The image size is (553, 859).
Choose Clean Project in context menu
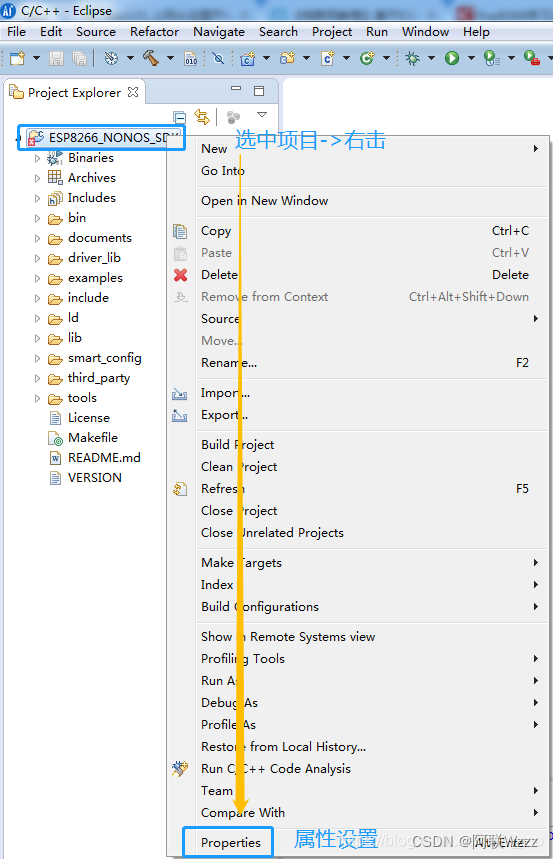tap(357, 467)
